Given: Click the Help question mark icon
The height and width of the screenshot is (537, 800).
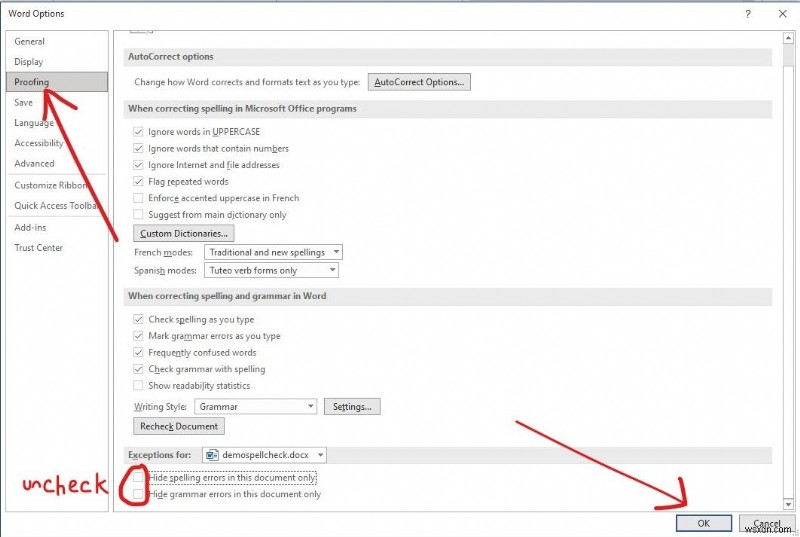Looking at the screenshot, I should click(747, 14).
